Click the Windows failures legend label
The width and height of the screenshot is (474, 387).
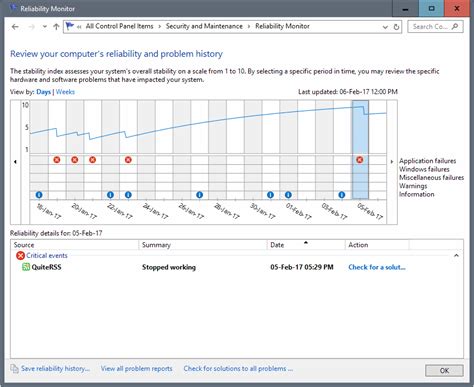[424, 169]
